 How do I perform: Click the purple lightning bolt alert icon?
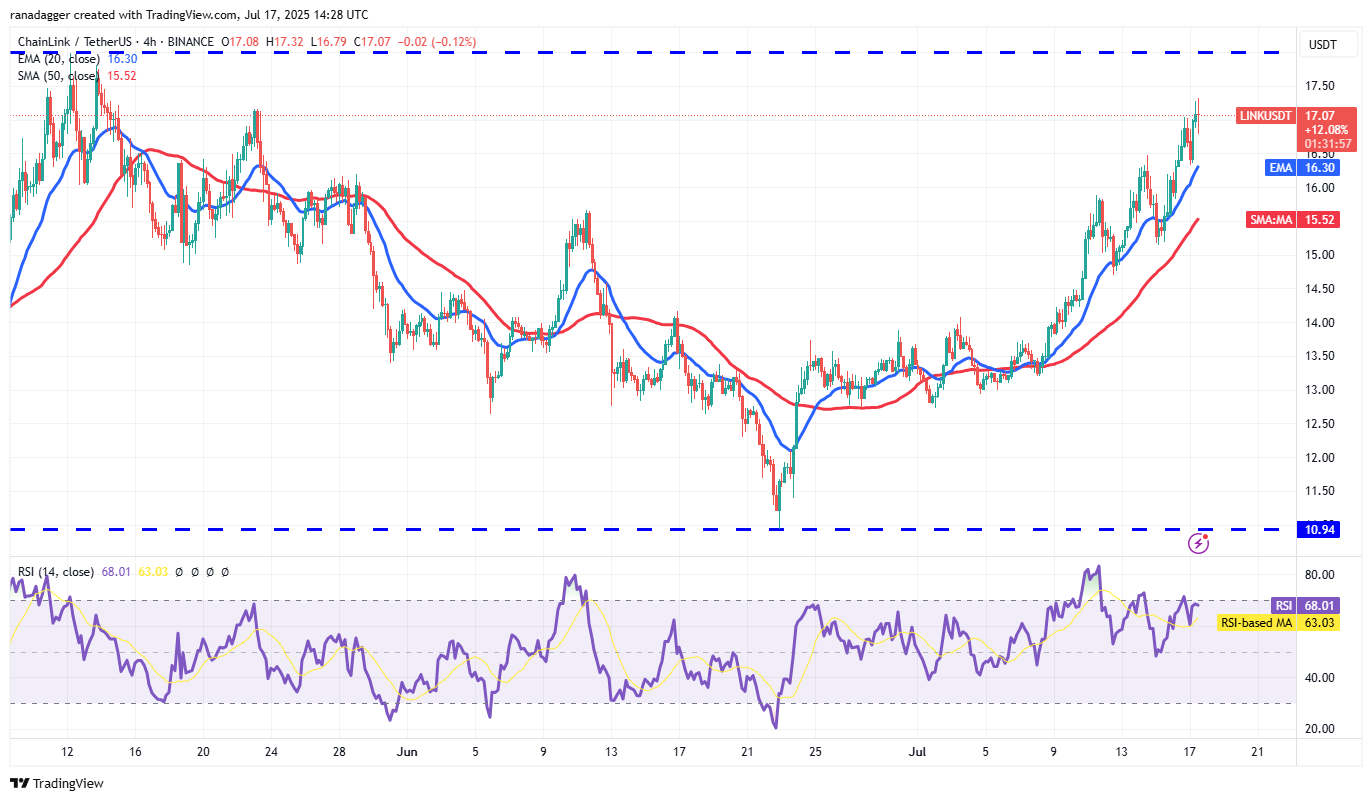coord(1199,543)
